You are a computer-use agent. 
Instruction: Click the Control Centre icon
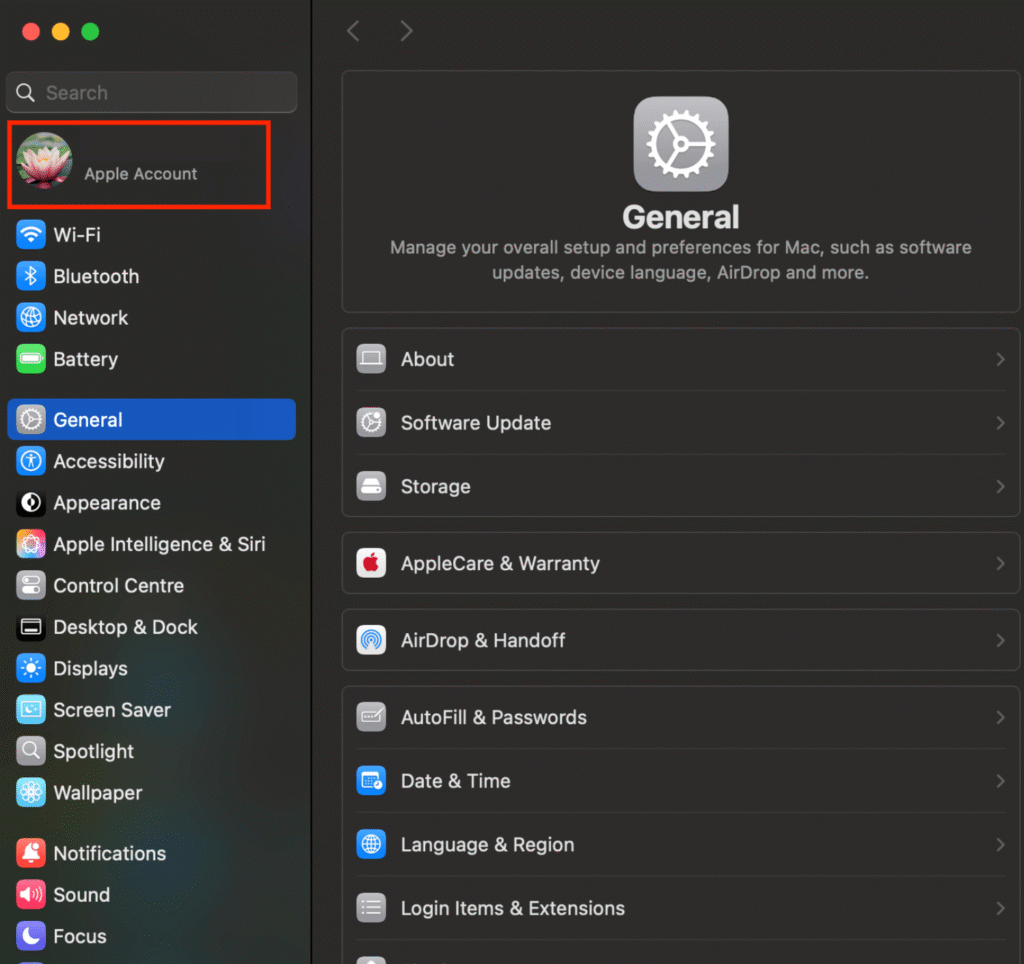click(31, 586)
